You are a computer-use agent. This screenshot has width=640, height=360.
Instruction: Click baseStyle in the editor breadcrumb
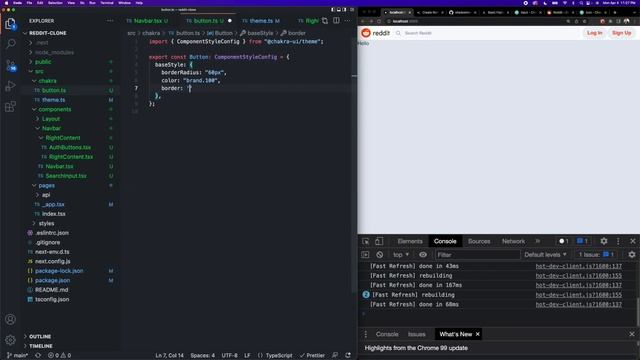(260, 33)
